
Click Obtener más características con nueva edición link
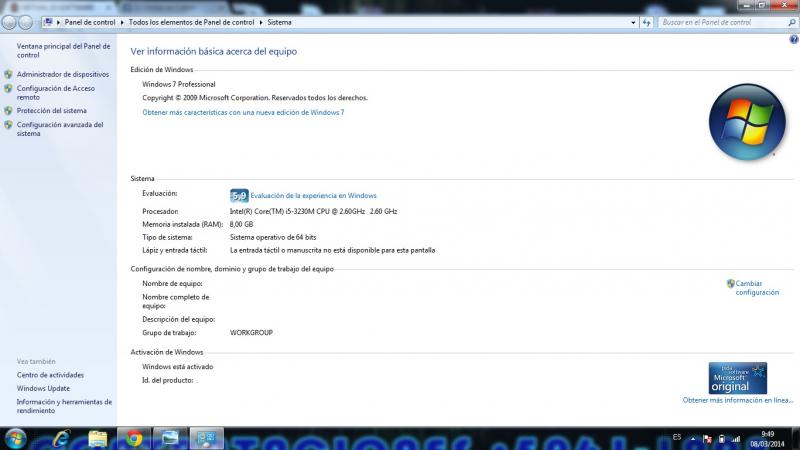tap(243, 112)
